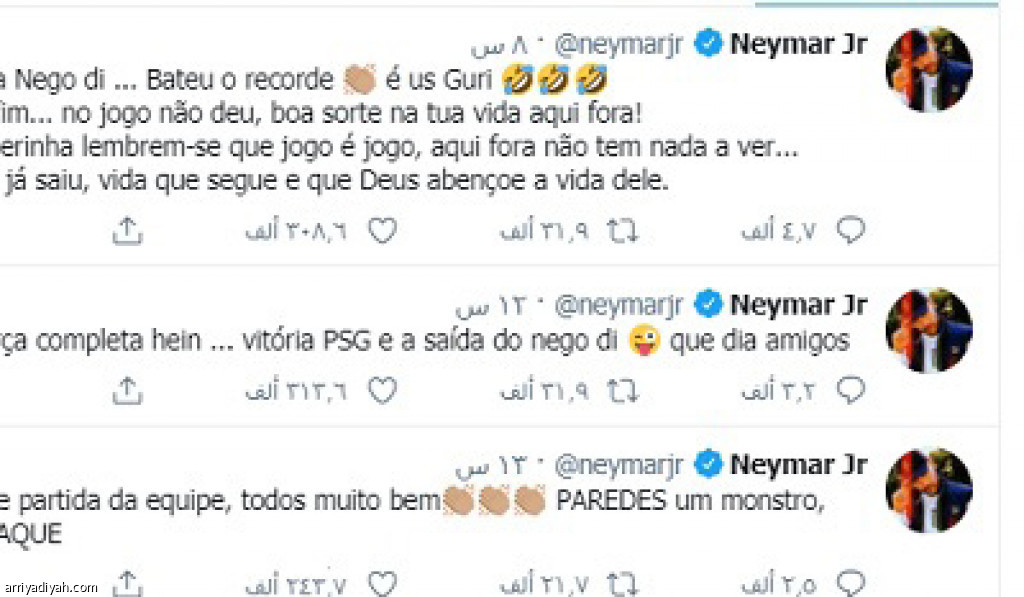Retweet the 'vitória PSG' tweet
This screenshot has width=1024, height=597.
tap(622, 391)
